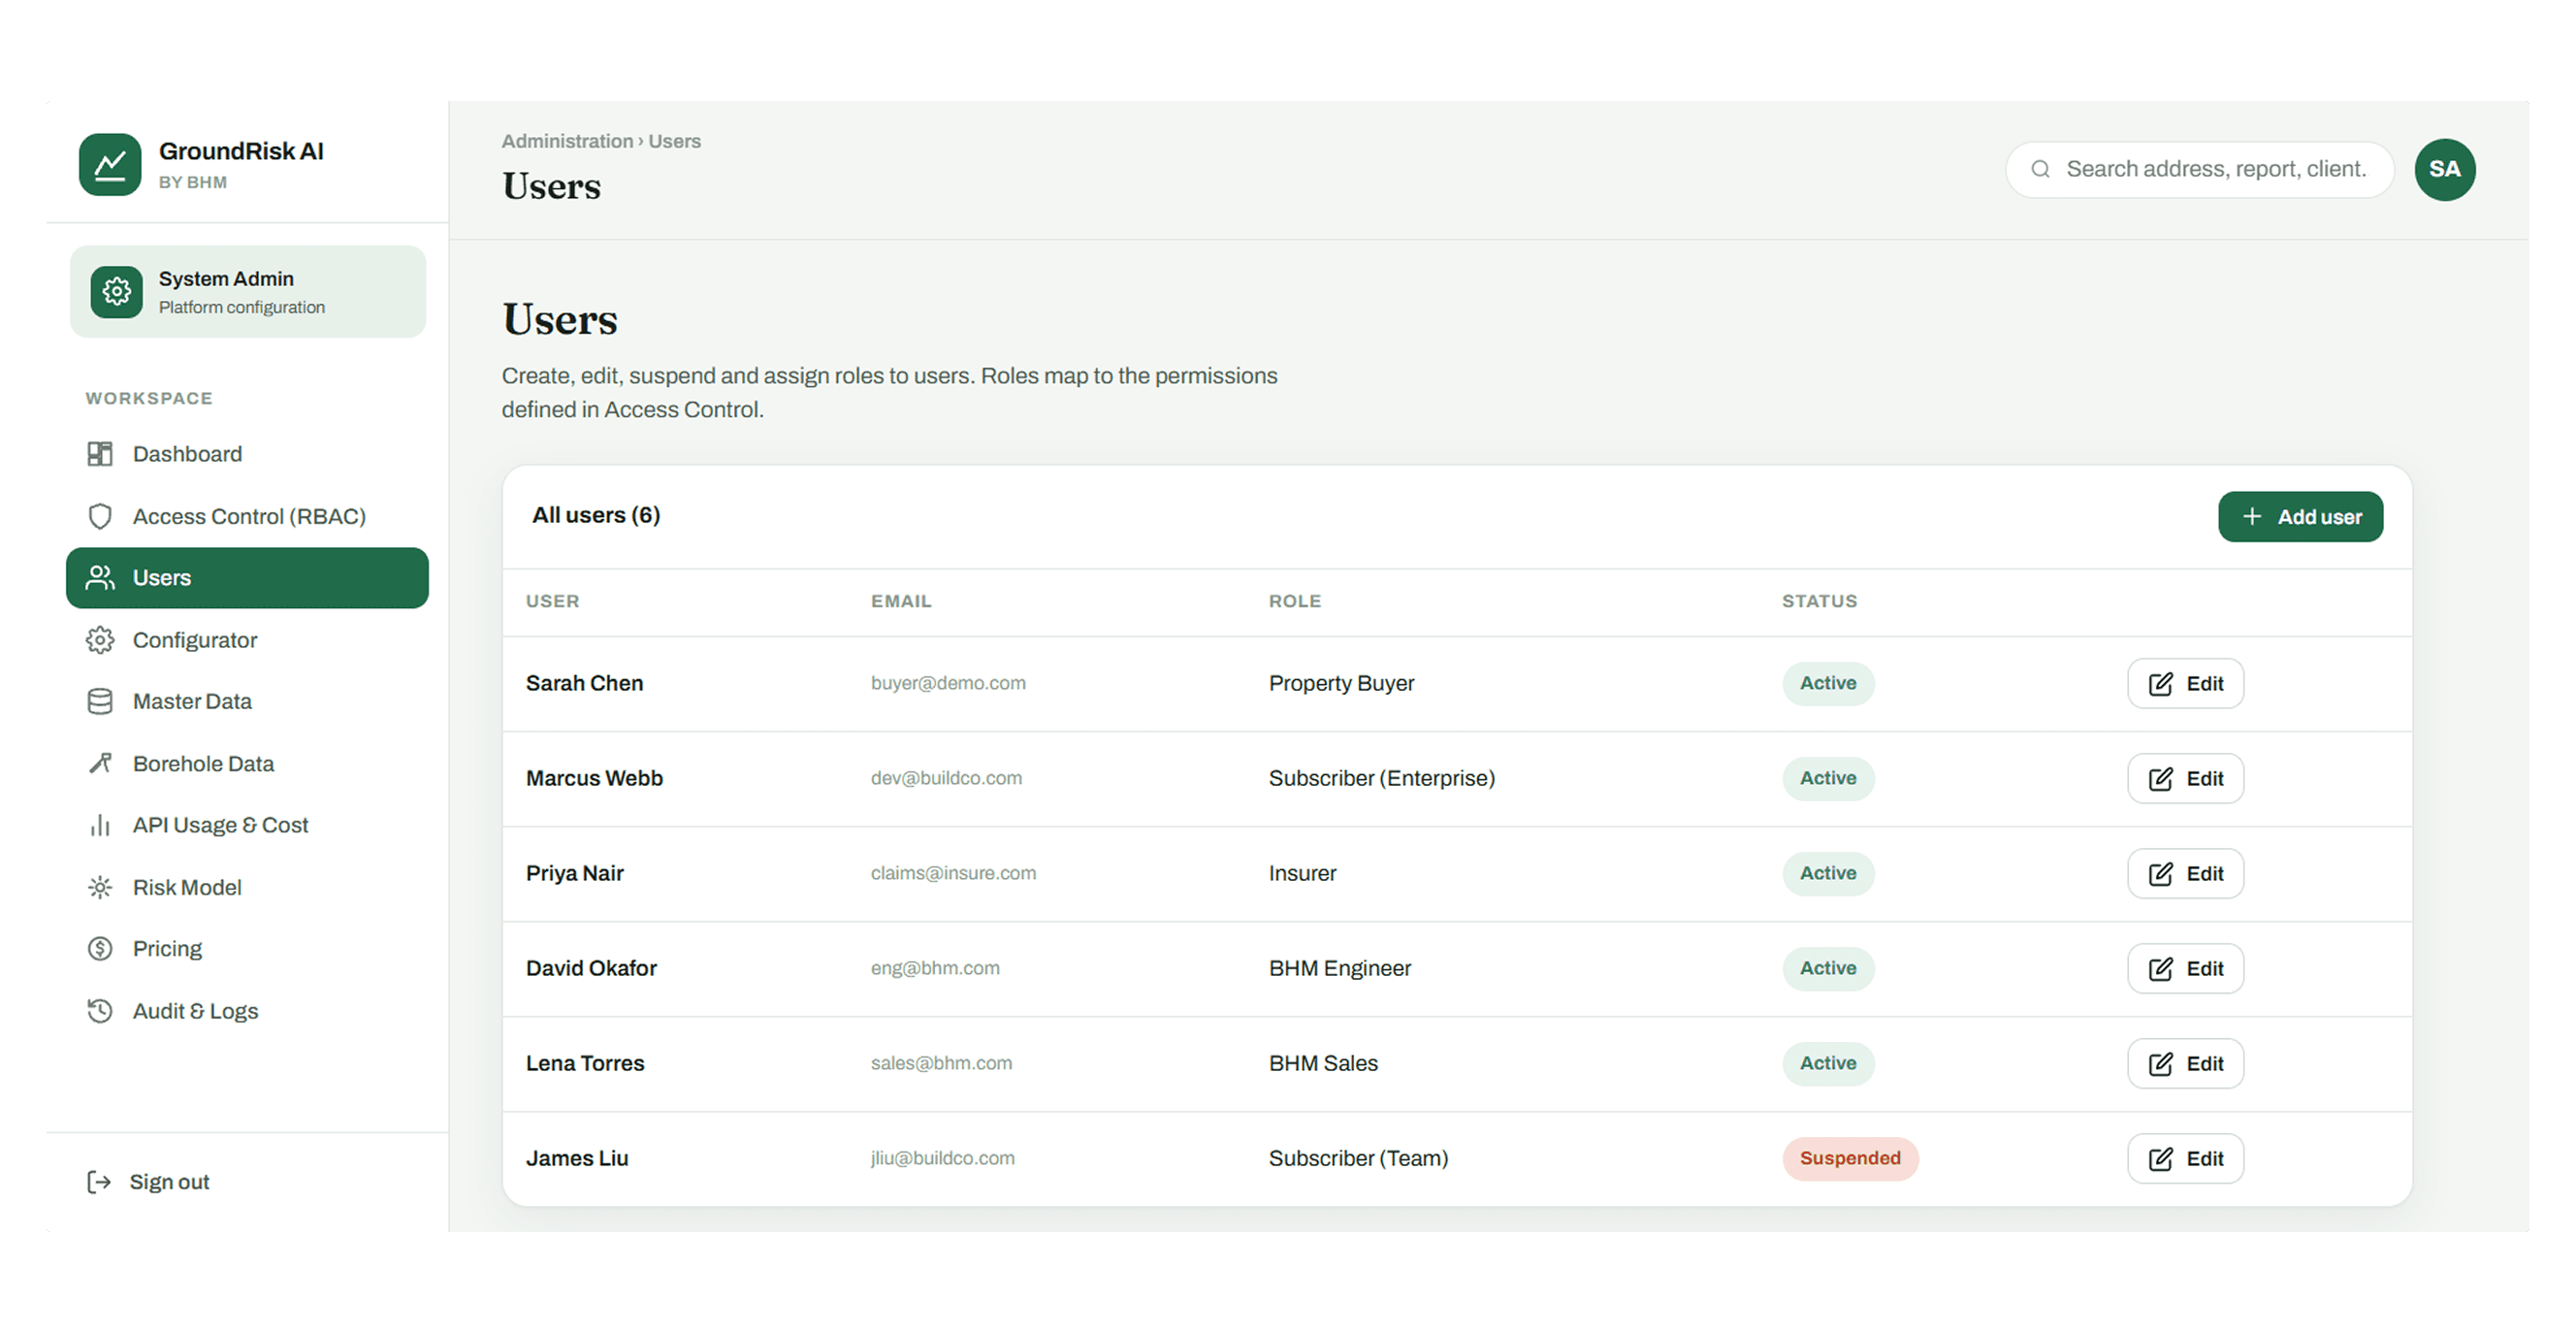This screenshot has width=2576, height=1333.
Task: Click the API Usage bar chart icon
Action: 100,826
